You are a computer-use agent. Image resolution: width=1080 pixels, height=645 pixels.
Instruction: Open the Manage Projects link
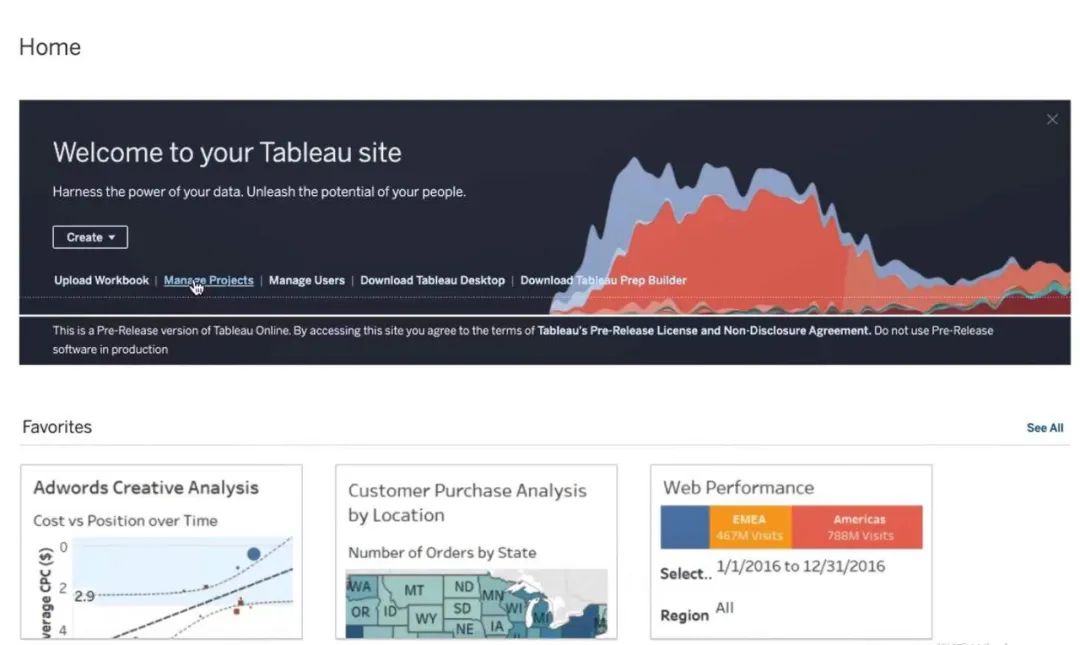pos(208,281)
